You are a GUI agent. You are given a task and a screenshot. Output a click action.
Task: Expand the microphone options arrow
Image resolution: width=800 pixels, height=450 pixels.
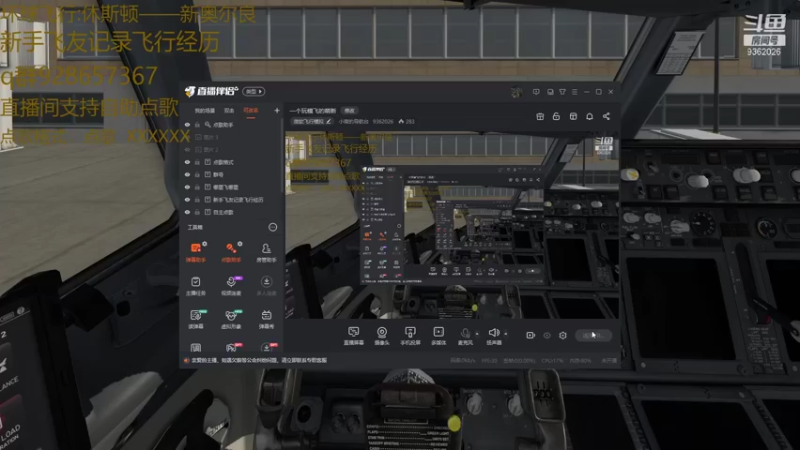point(477,334)
